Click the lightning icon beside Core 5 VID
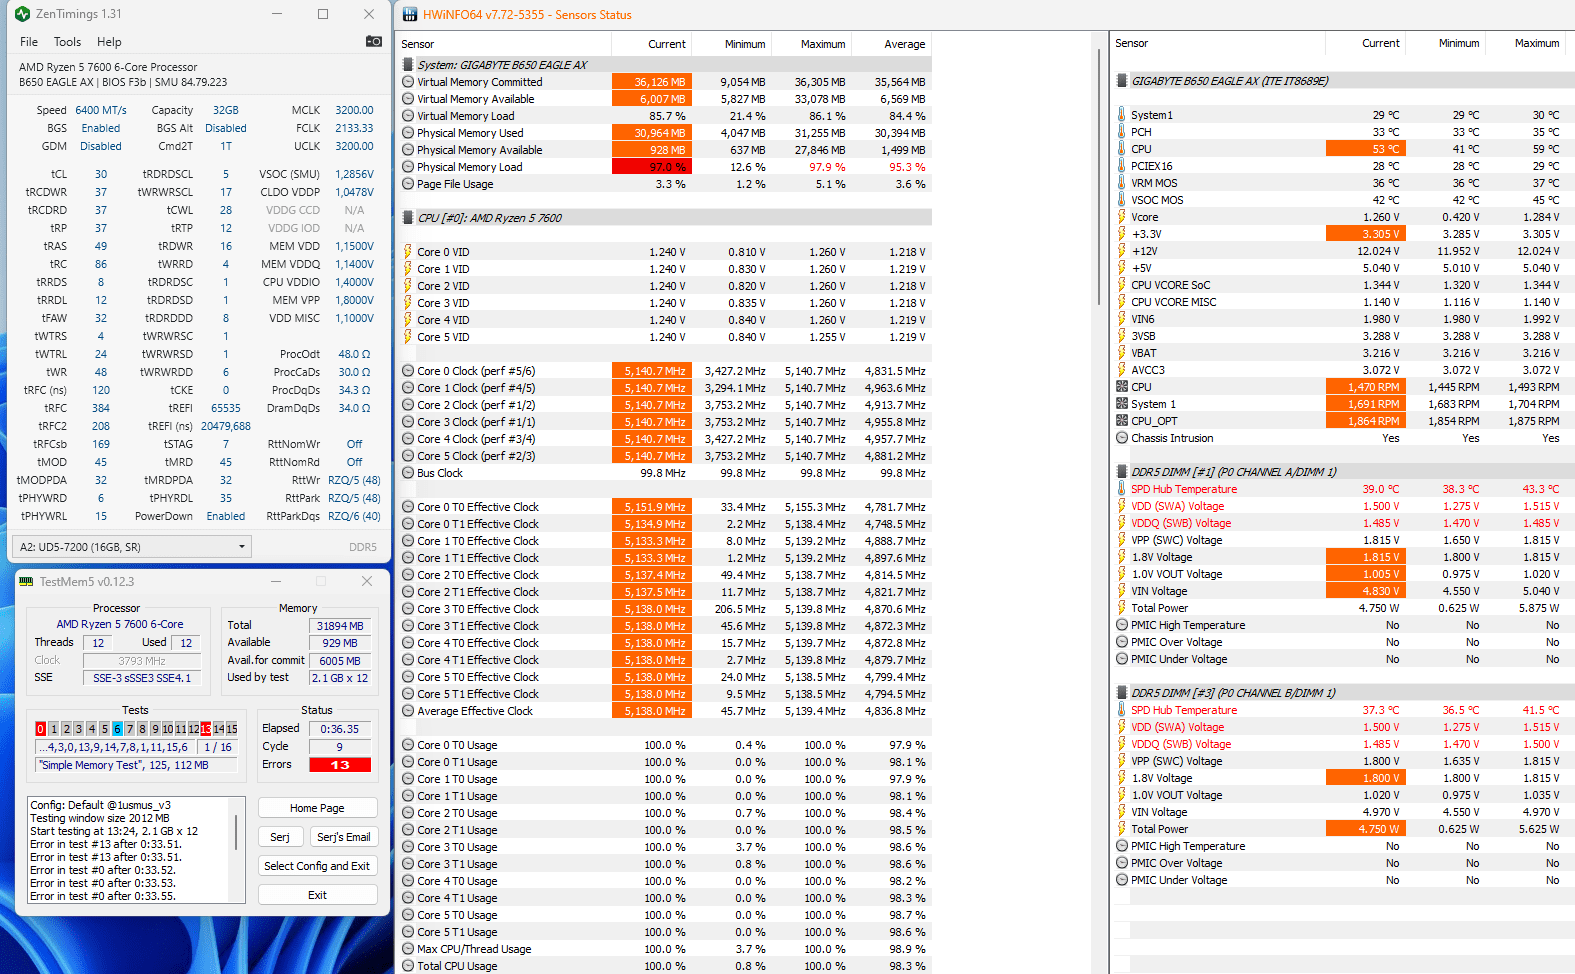Viewport: 1575px width, 974px height. click(x=408, y=337)
